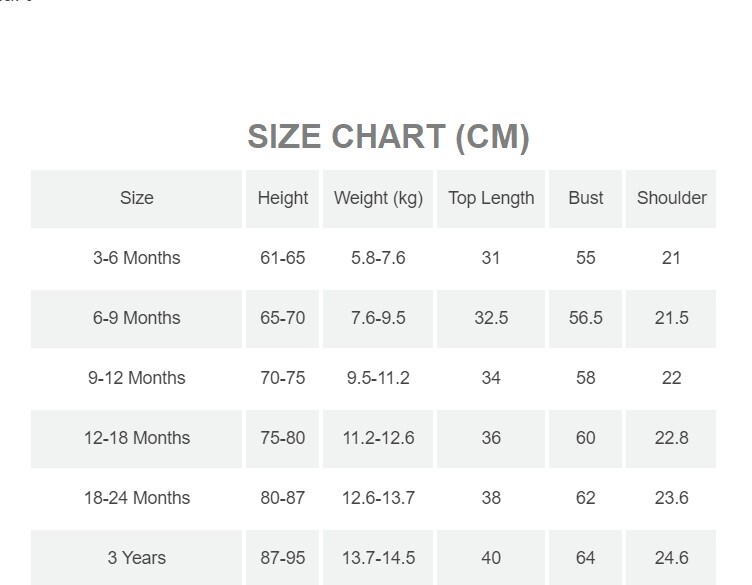This screenshot has height=585, width=752.
Task: Select the 56.5 bust cell
Action: [586, 318]
